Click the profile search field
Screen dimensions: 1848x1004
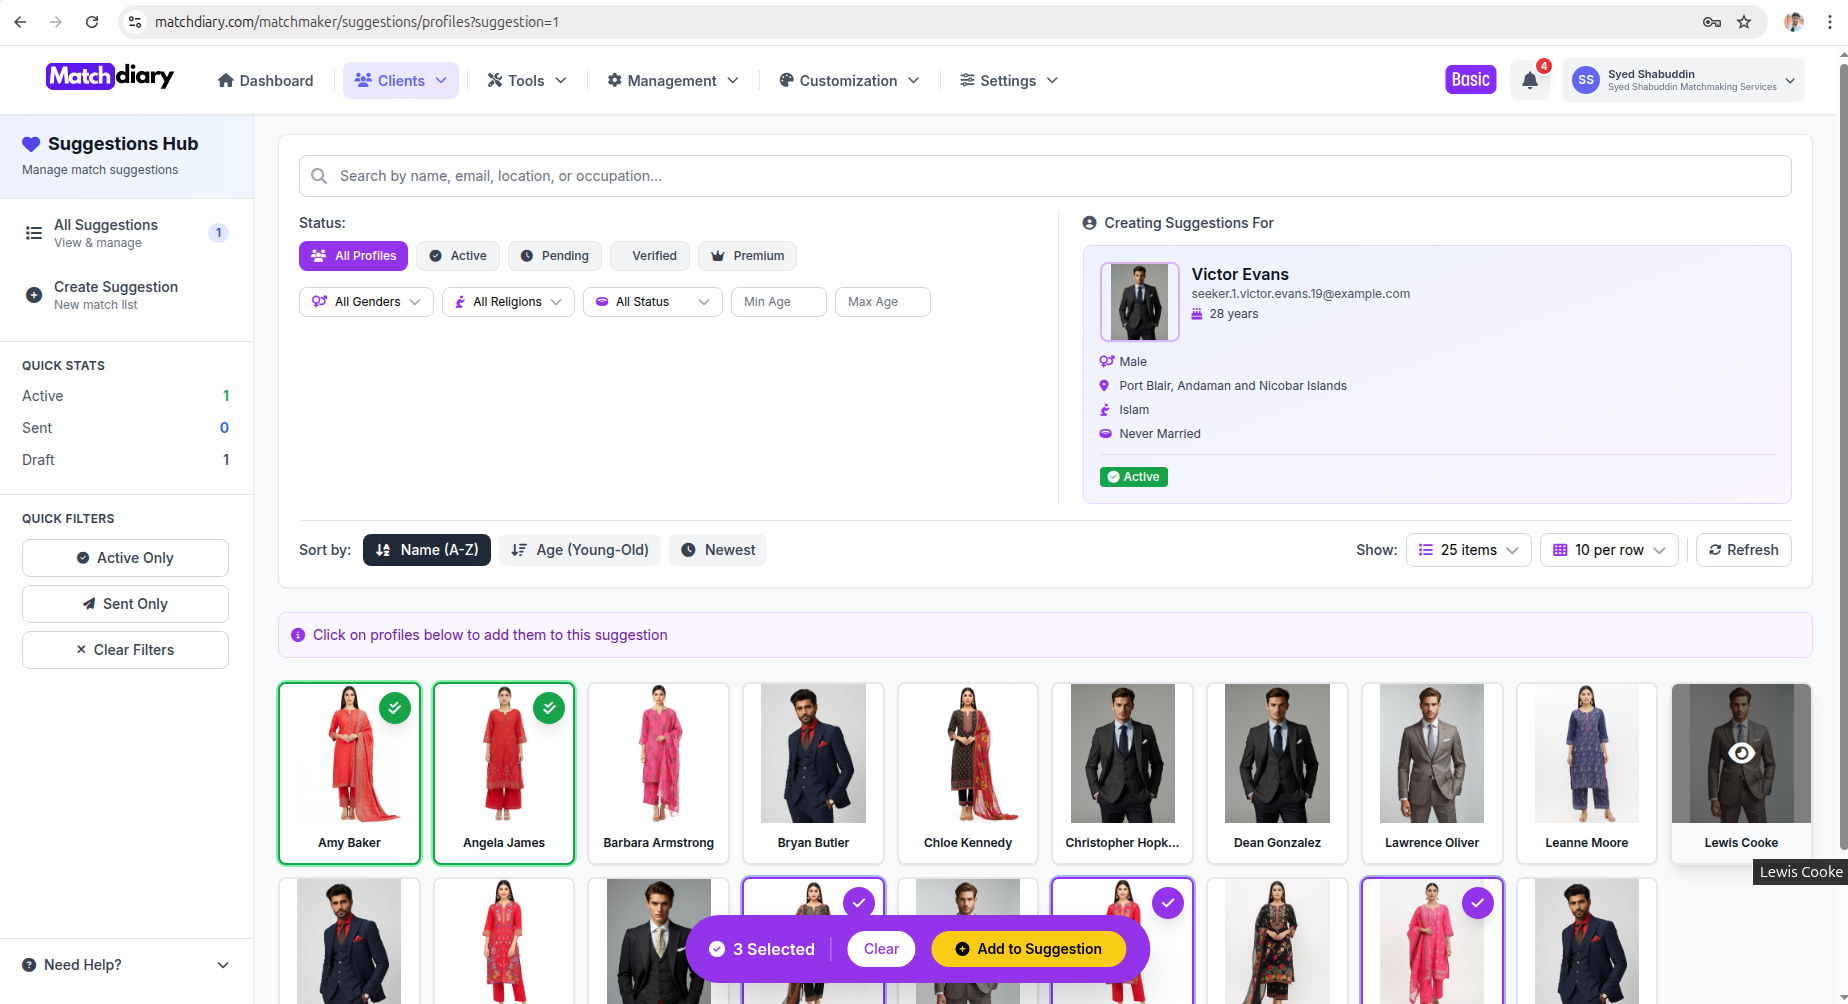(1045, 176)
